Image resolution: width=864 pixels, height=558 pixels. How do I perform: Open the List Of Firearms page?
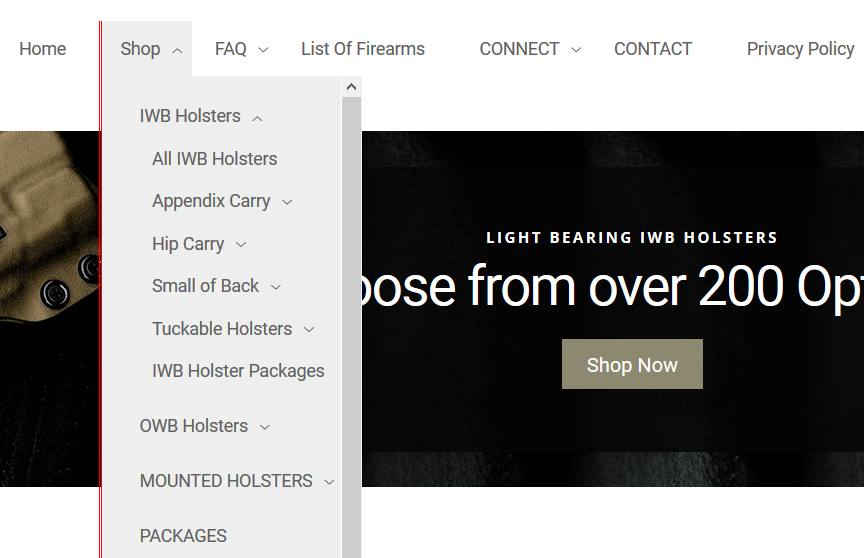pyautogui.click(x=362, y=49)
